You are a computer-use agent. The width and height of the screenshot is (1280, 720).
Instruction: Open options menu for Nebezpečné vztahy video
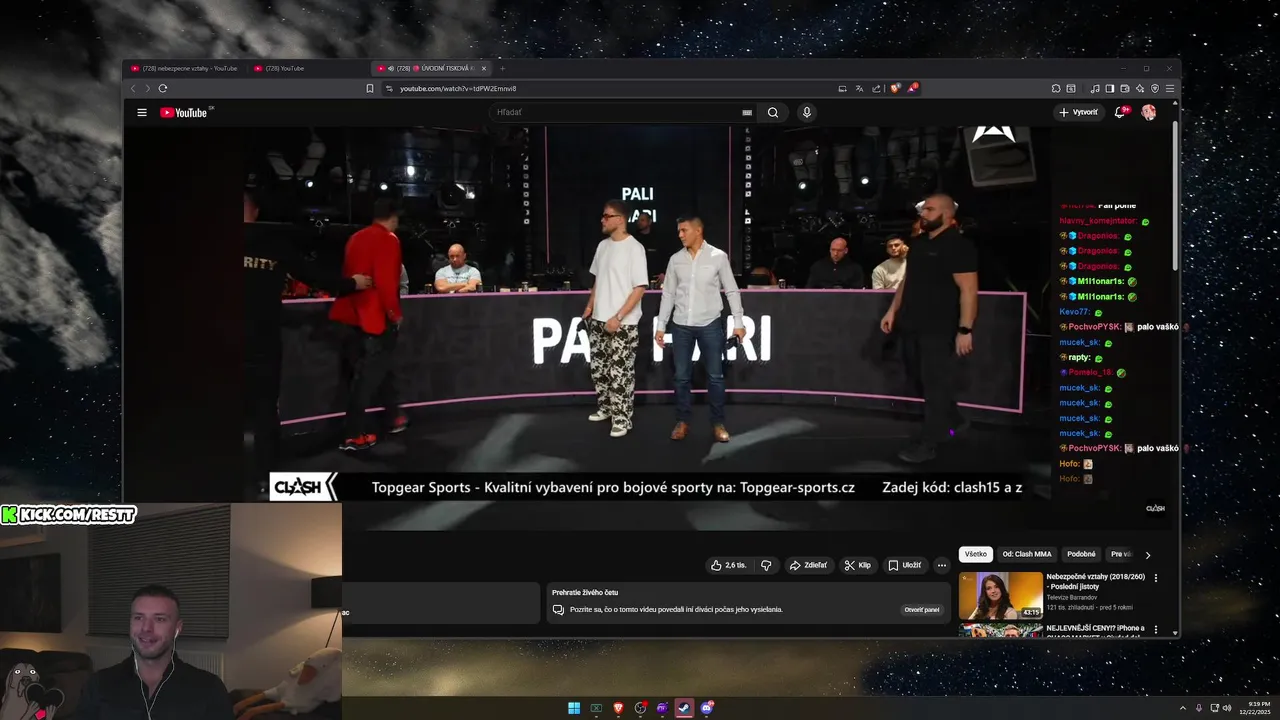(x=1156, y=578)
